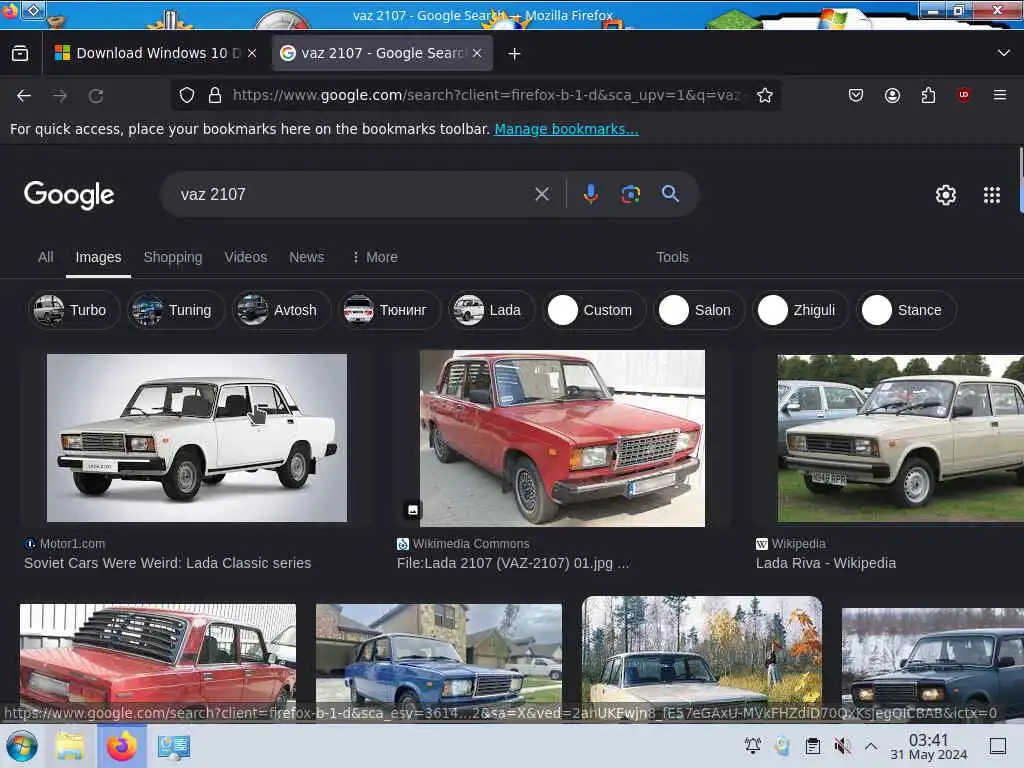1024x768 pixels.
Task: Go back to the previous page
Action: [x=24, y=96]
